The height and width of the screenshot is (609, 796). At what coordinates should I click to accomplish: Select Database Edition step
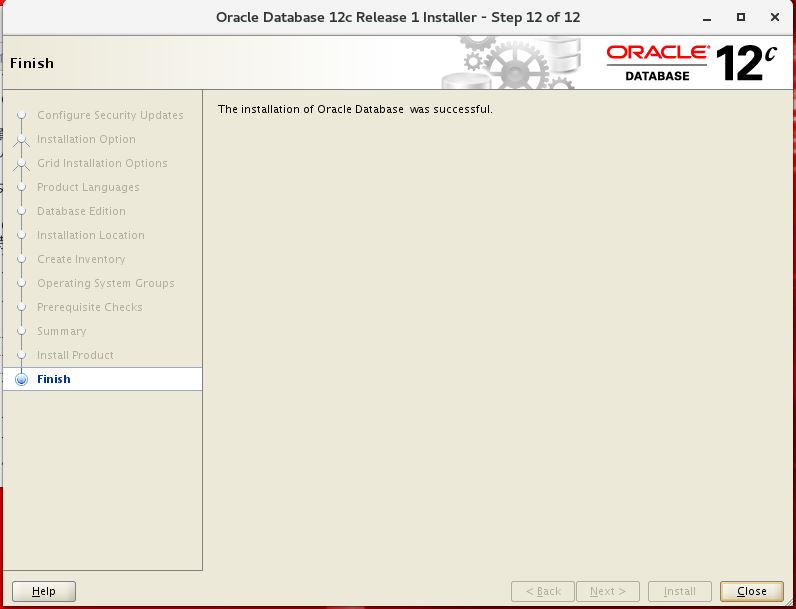[x=81, y=211]
